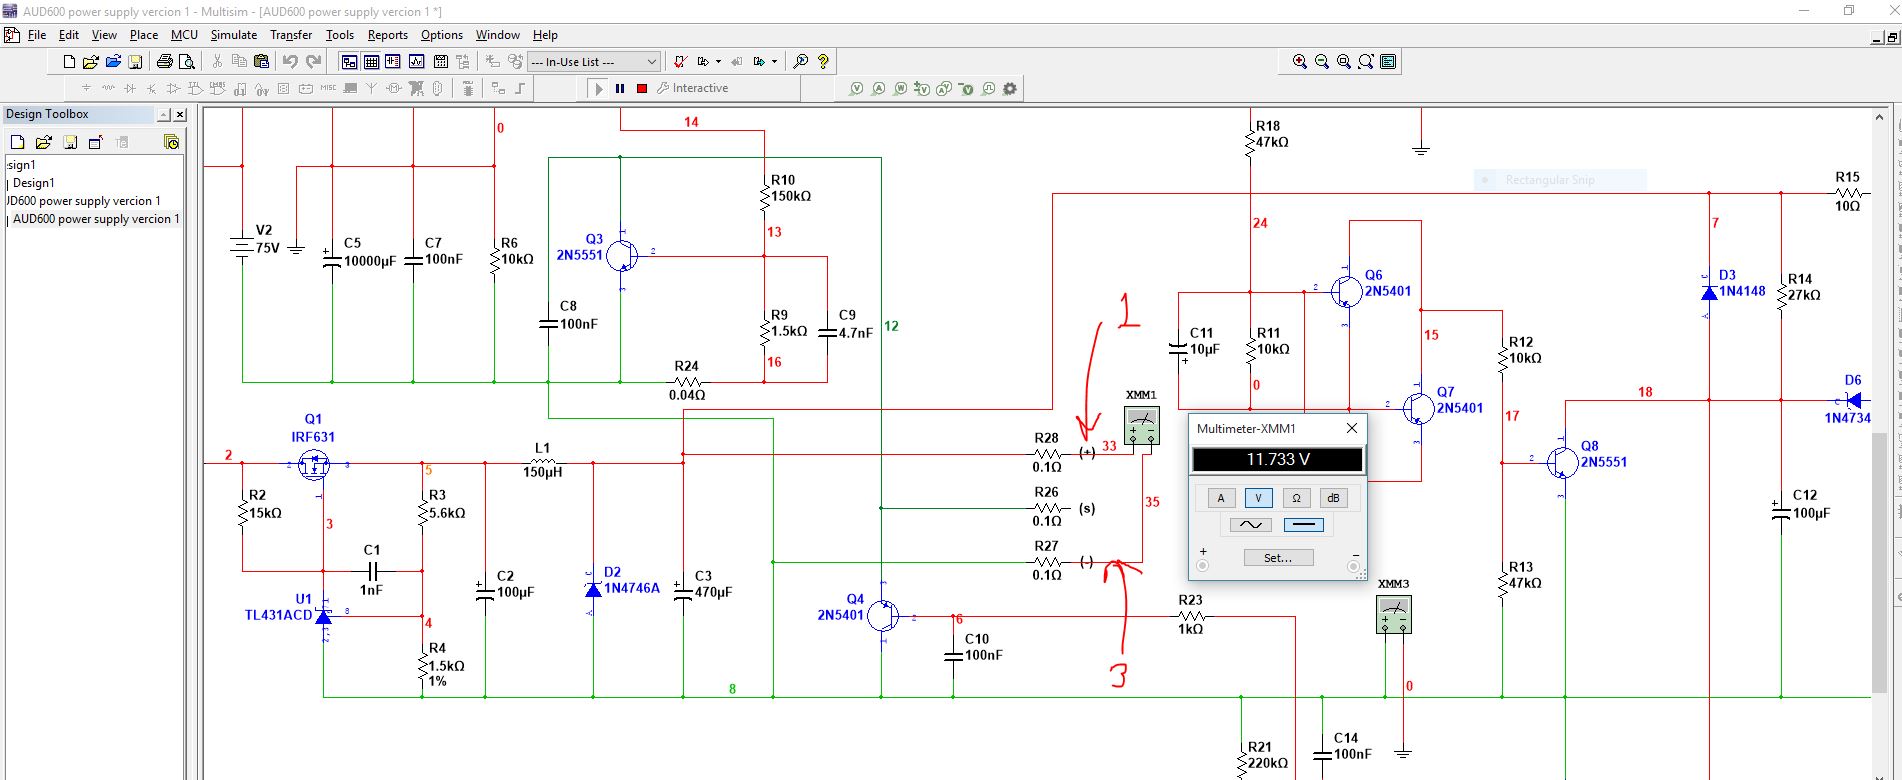
Task: Open the Interactive analysis settings
Action: tap(692, 88)
